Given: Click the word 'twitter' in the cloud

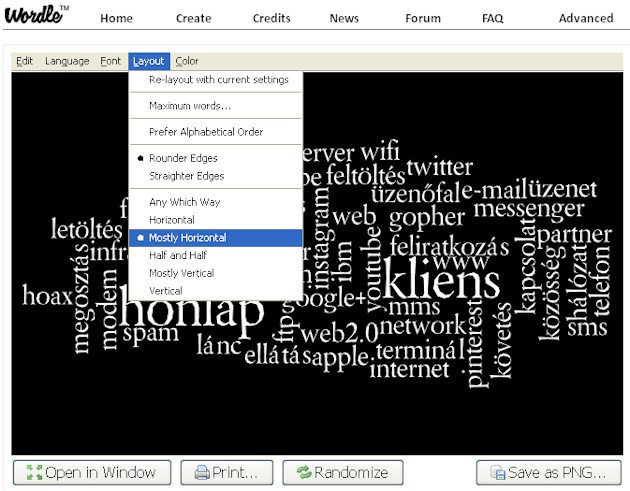Looking at the screenshot, I should click(x=440, y=167).
